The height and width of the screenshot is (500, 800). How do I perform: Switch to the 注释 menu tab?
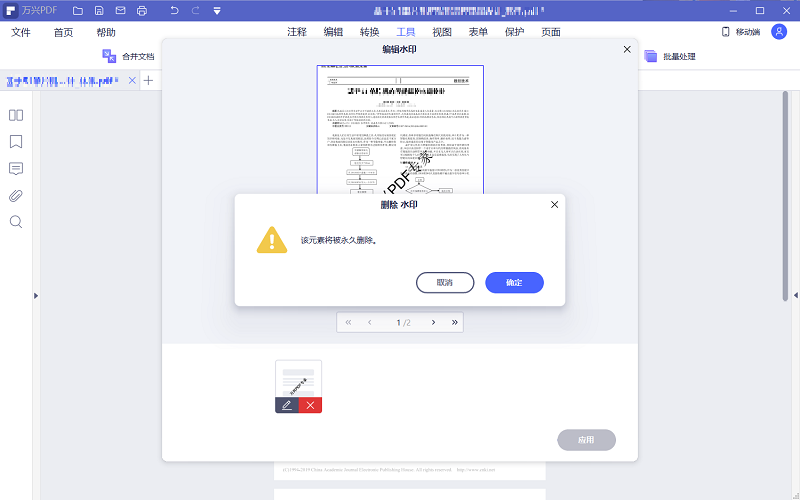coord(297,32)
